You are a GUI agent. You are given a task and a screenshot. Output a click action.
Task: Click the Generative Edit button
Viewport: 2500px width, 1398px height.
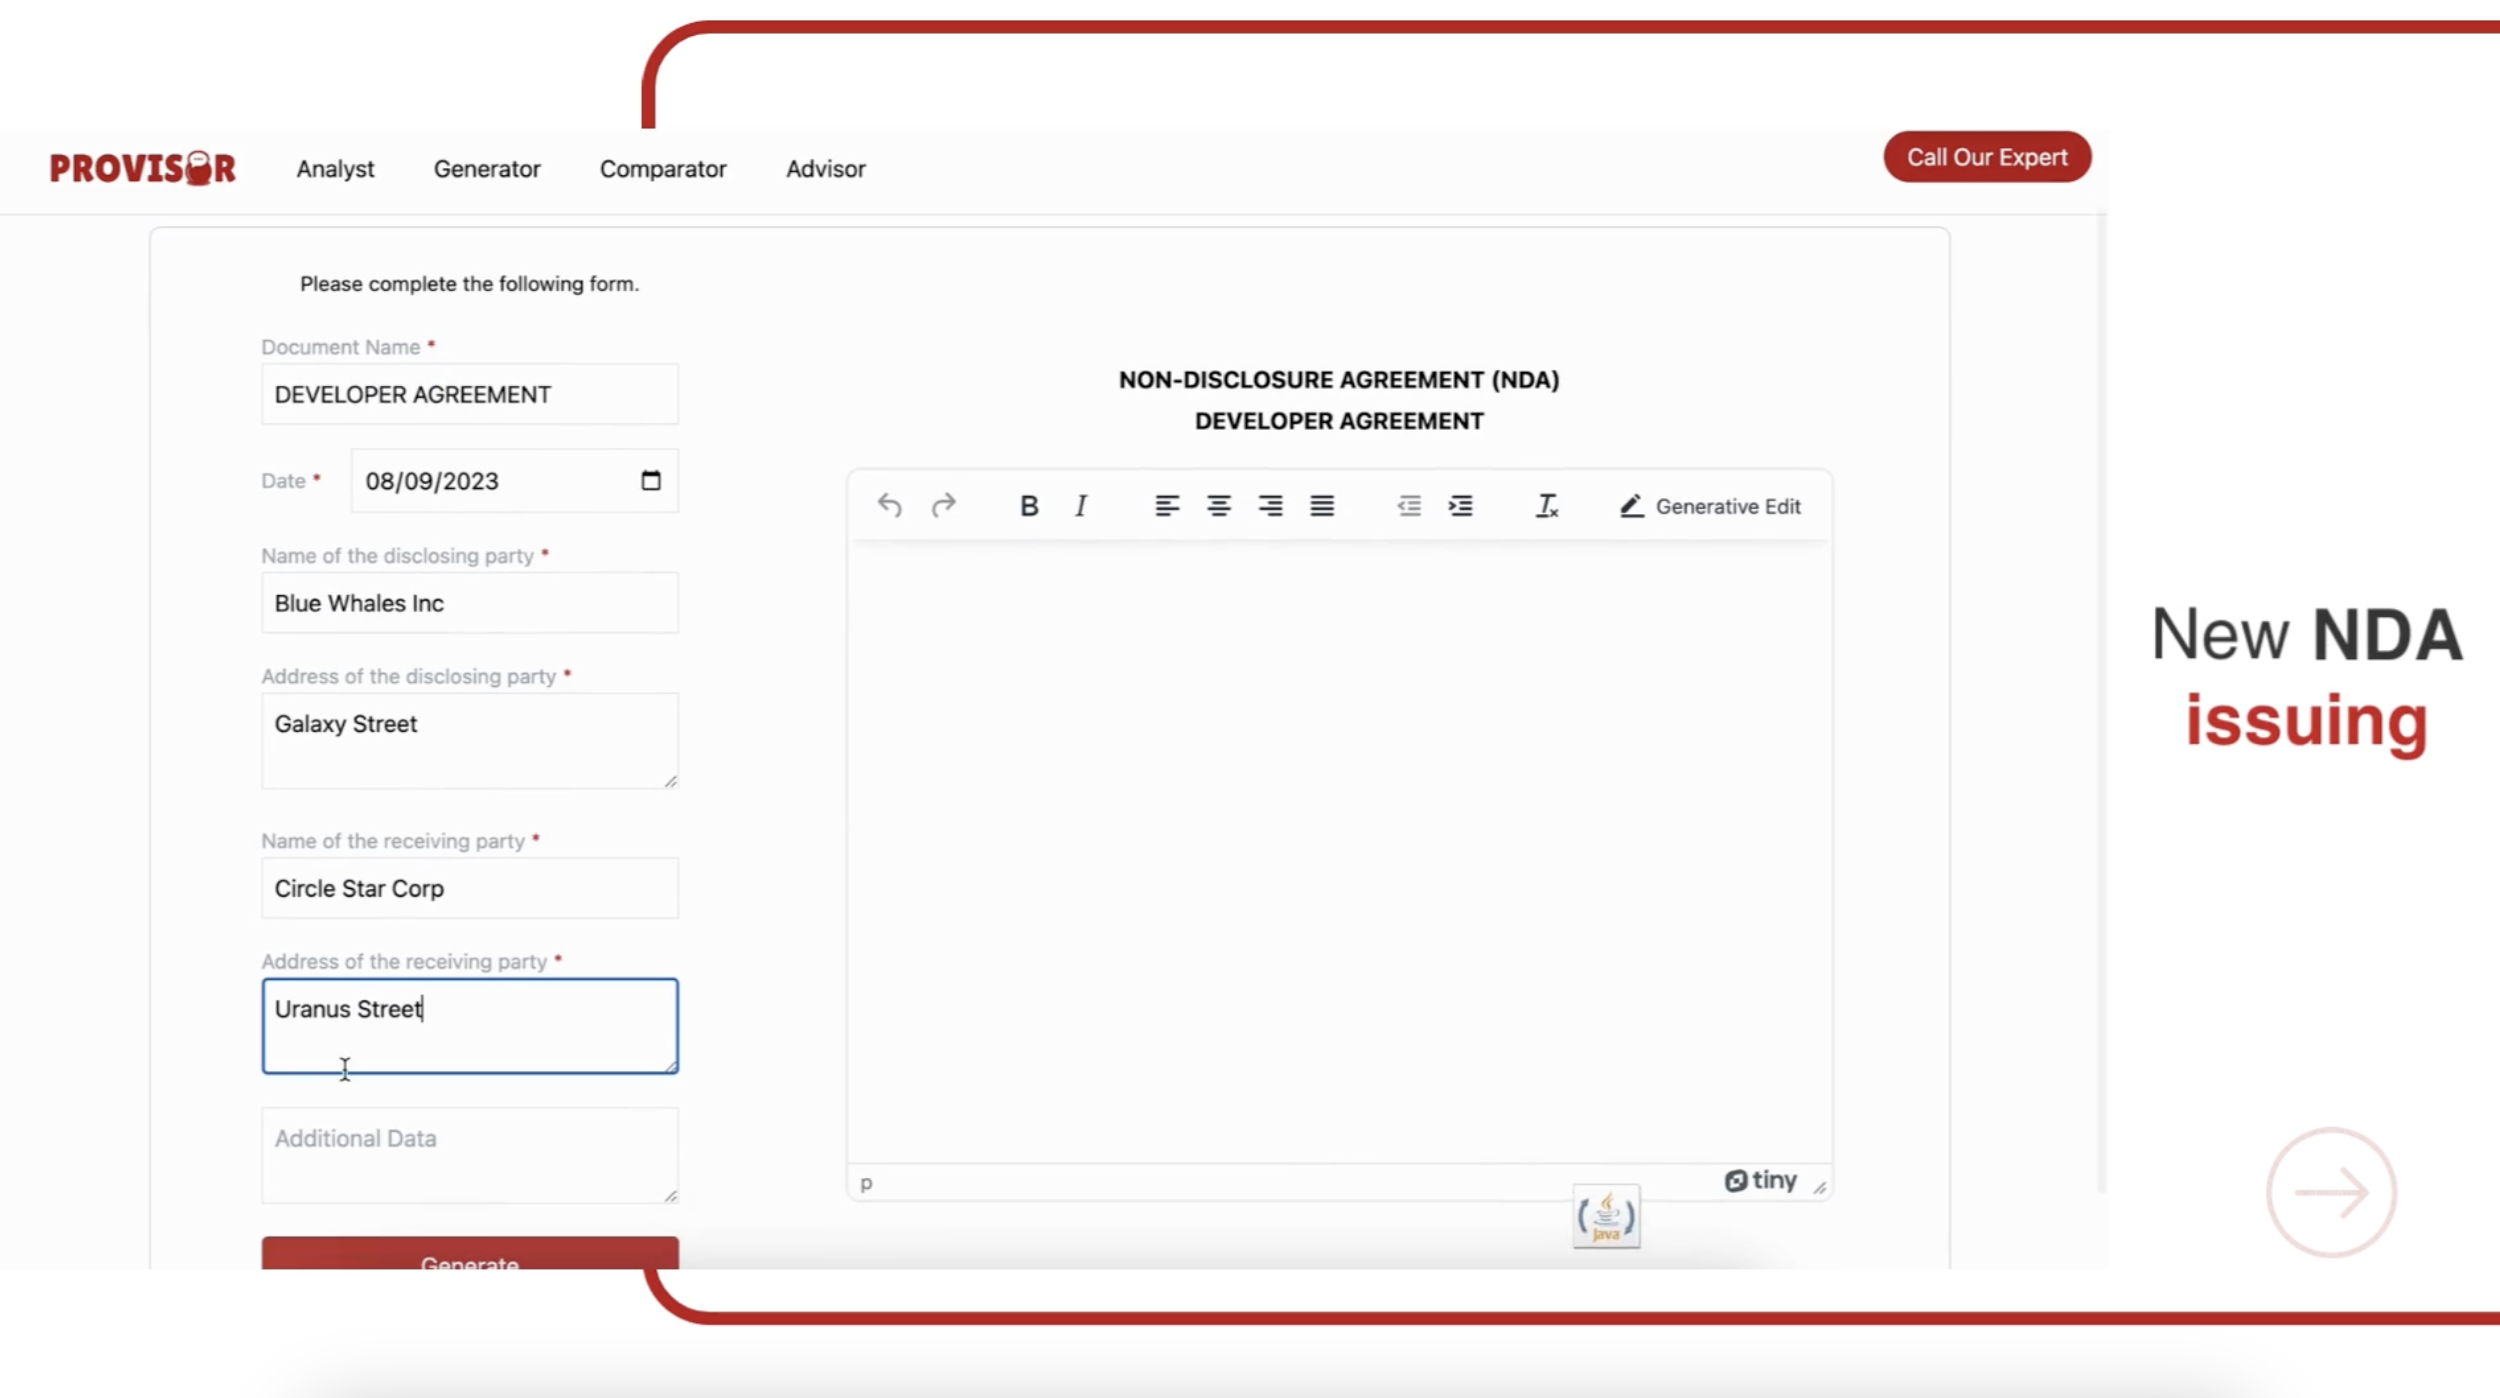click(x=1710, y=506)
